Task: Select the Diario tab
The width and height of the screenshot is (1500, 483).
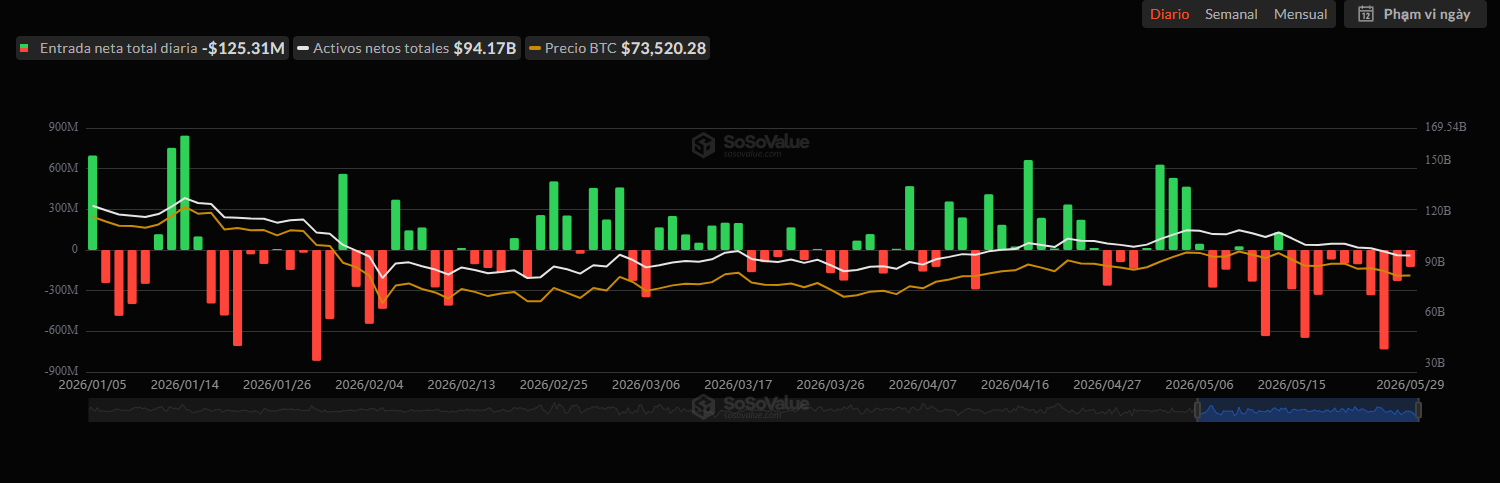Action: coord(1169,14)
